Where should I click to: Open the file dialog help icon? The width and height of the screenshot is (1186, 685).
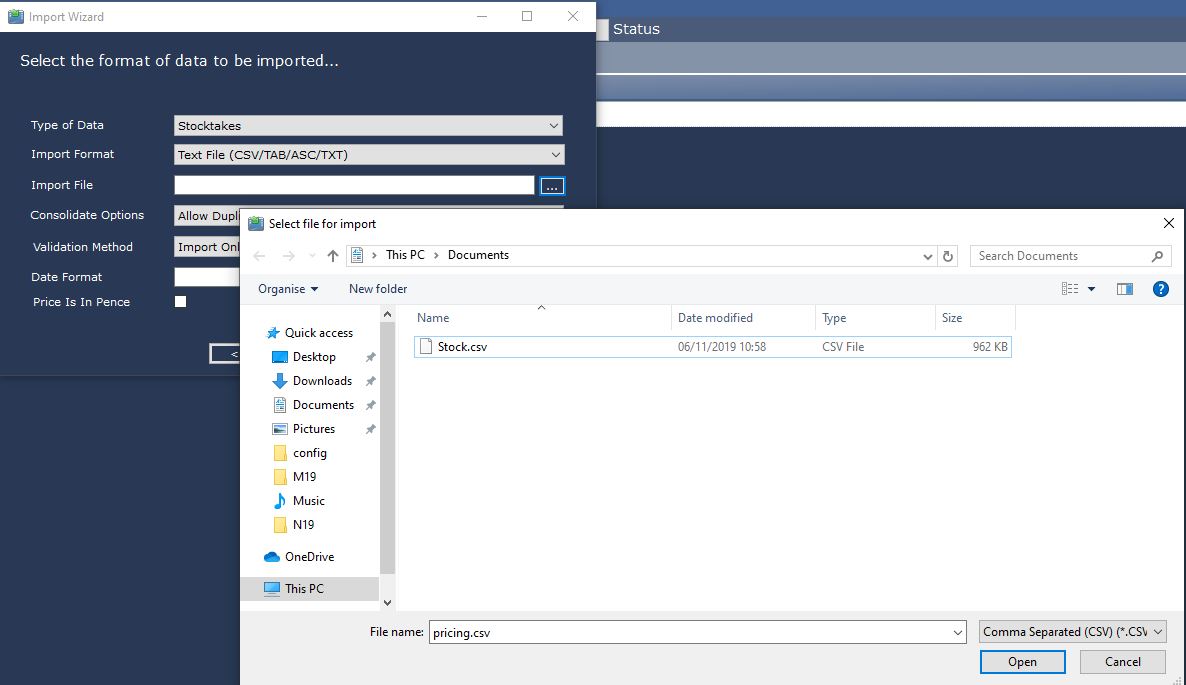[1160, 289]
